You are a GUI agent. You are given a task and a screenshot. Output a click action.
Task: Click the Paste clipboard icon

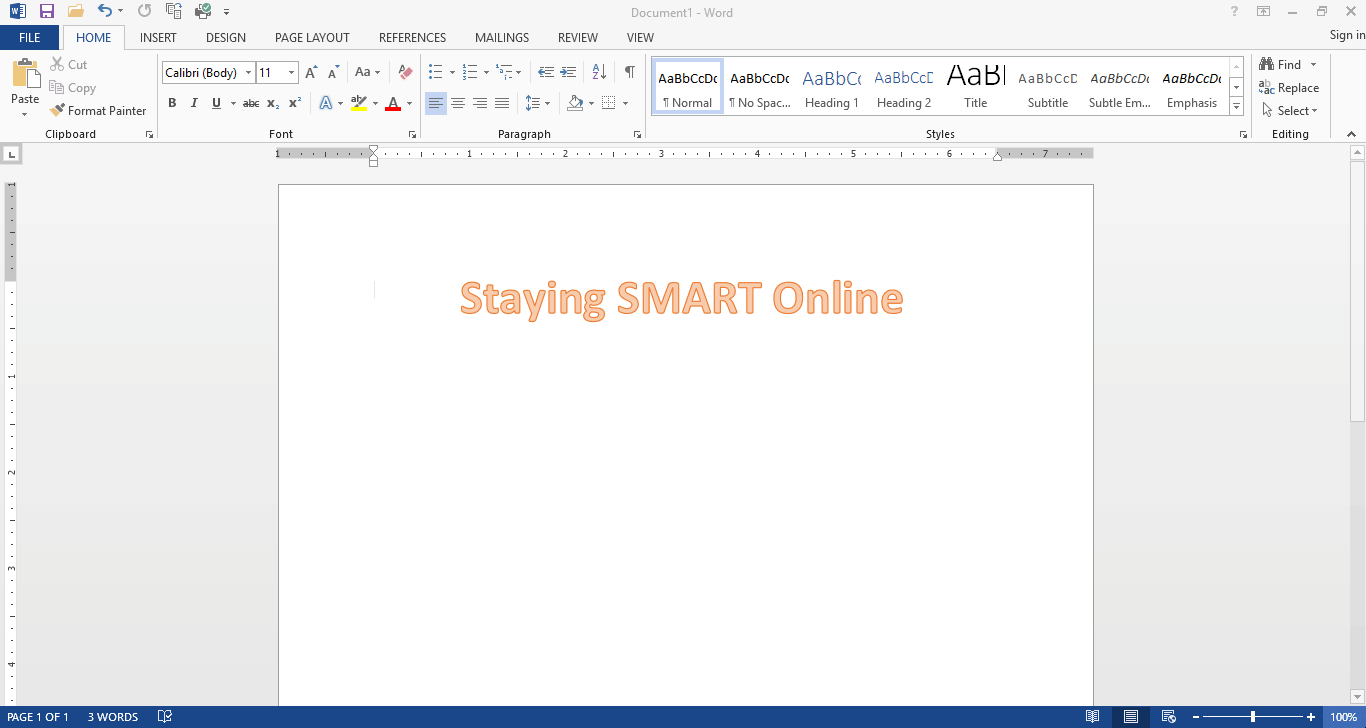pyautogui.click(x=25, y=75)
